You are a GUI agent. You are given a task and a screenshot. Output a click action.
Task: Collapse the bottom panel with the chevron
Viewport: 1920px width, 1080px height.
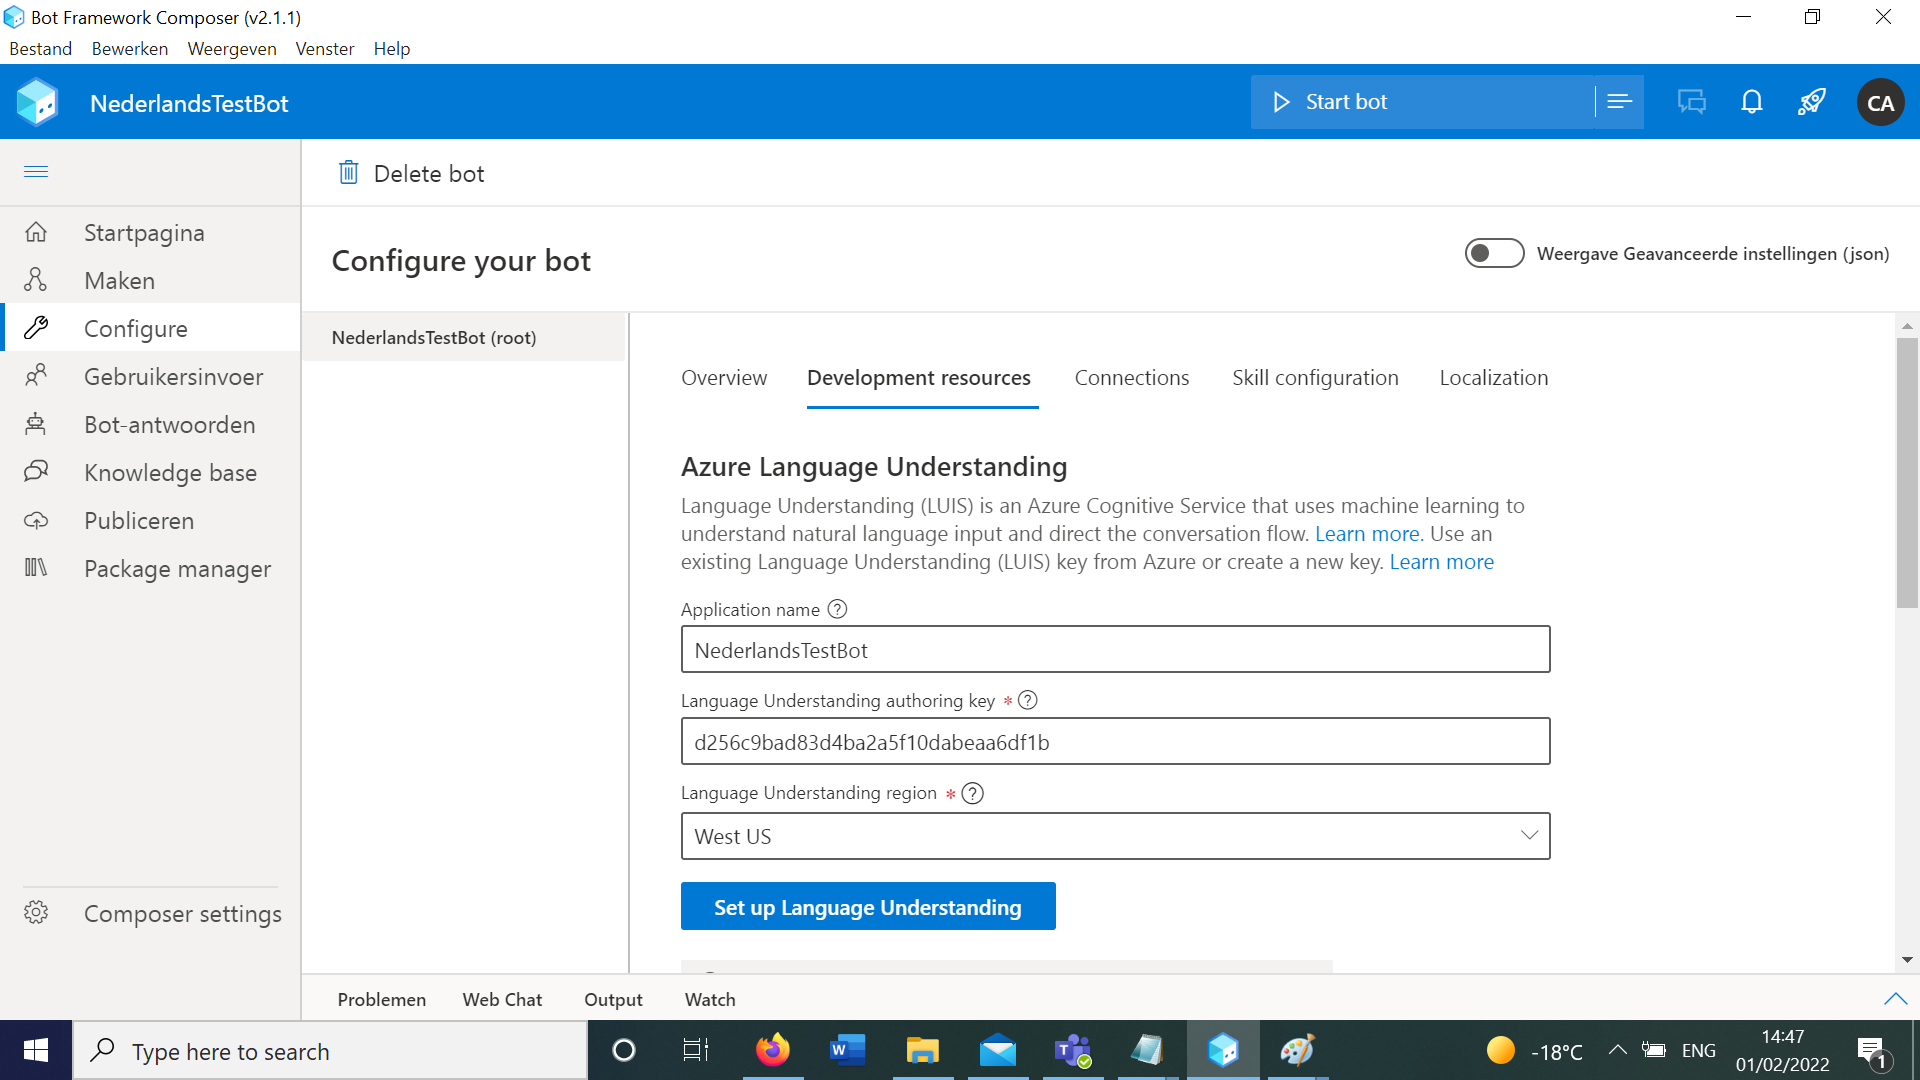1896,998
